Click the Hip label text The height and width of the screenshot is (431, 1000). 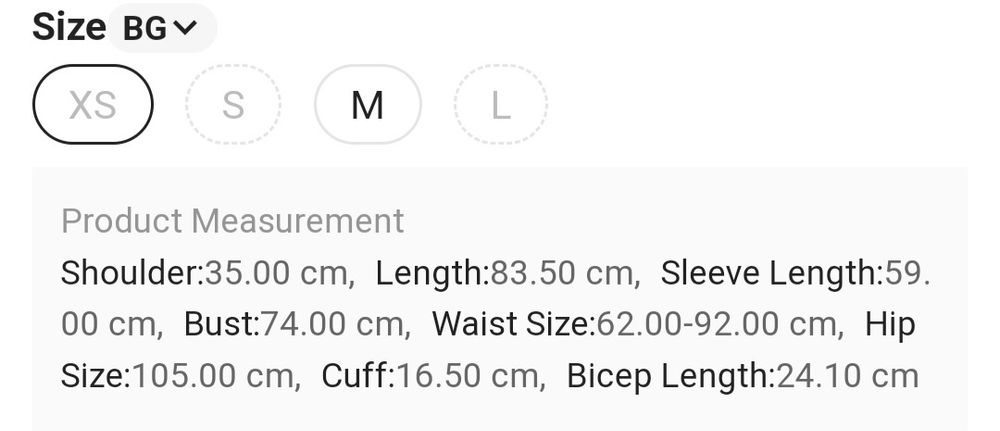[x=890, y=325]
